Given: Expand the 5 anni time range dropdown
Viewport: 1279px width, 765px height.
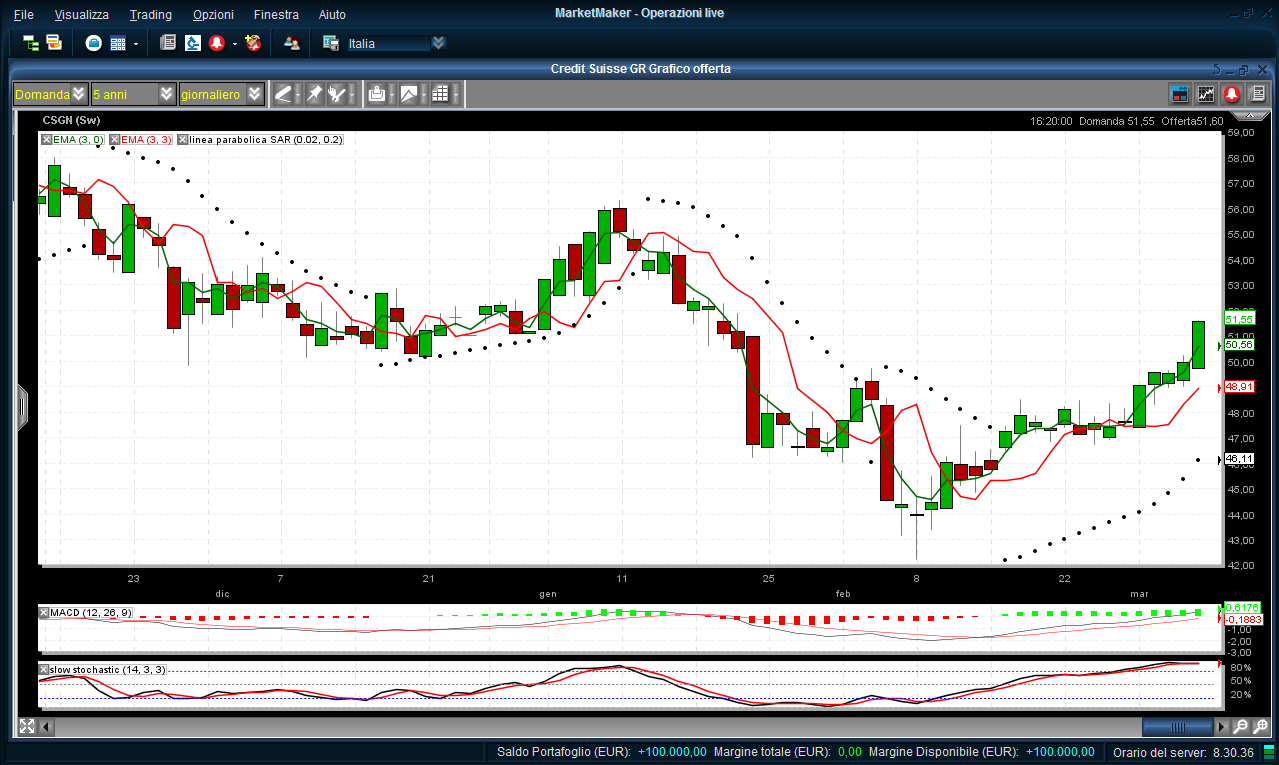Looking at the screenshot, I should click(x=166, y=94).
